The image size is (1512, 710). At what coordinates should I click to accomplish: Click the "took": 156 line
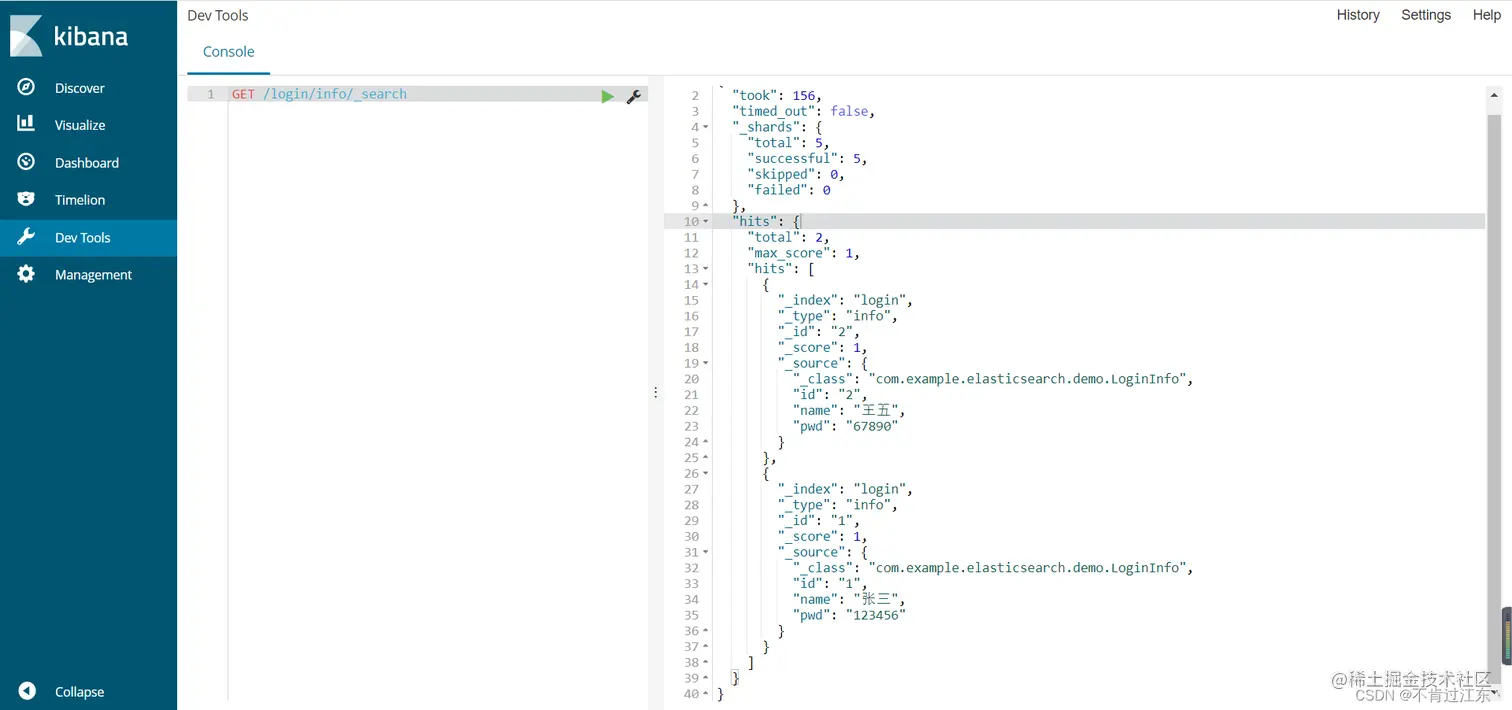tap(776, 96)
